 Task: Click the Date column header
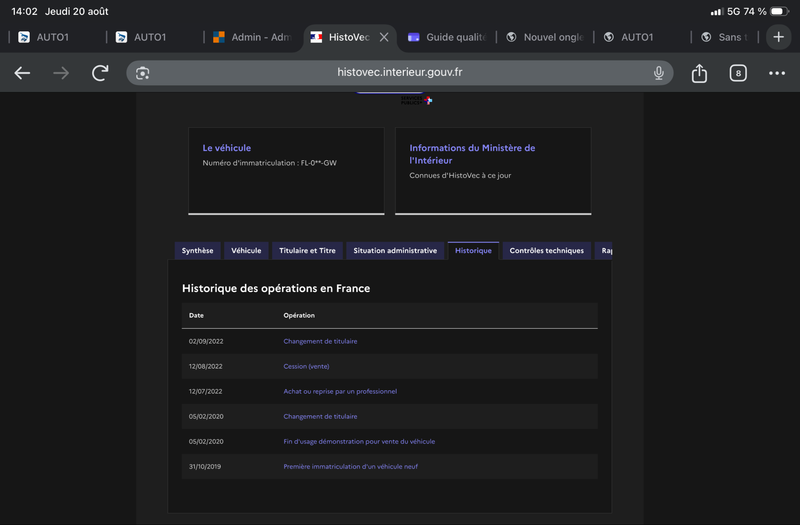coord(196,315)
